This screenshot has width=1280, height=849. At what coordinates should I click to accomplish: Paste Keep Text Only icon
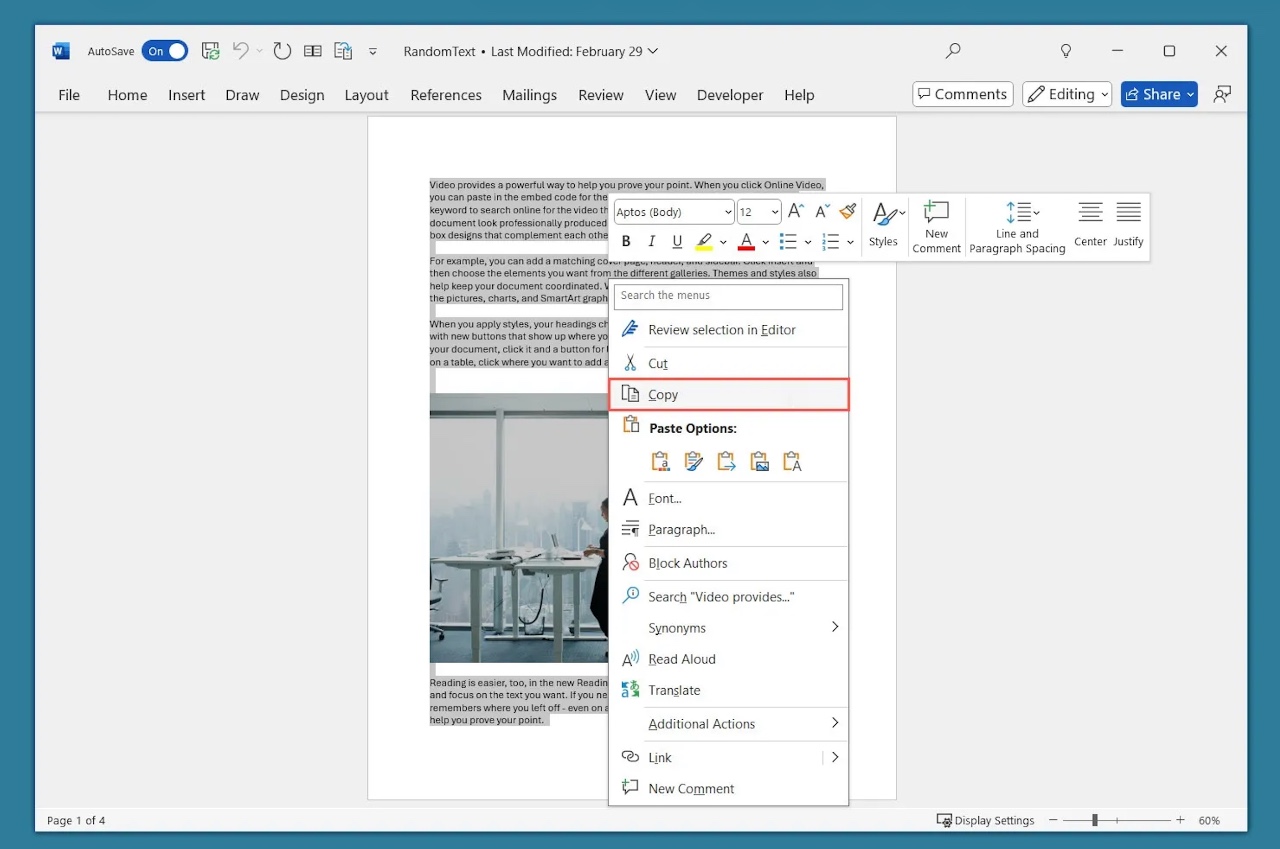pyautogui.click(x=792, y=461)
